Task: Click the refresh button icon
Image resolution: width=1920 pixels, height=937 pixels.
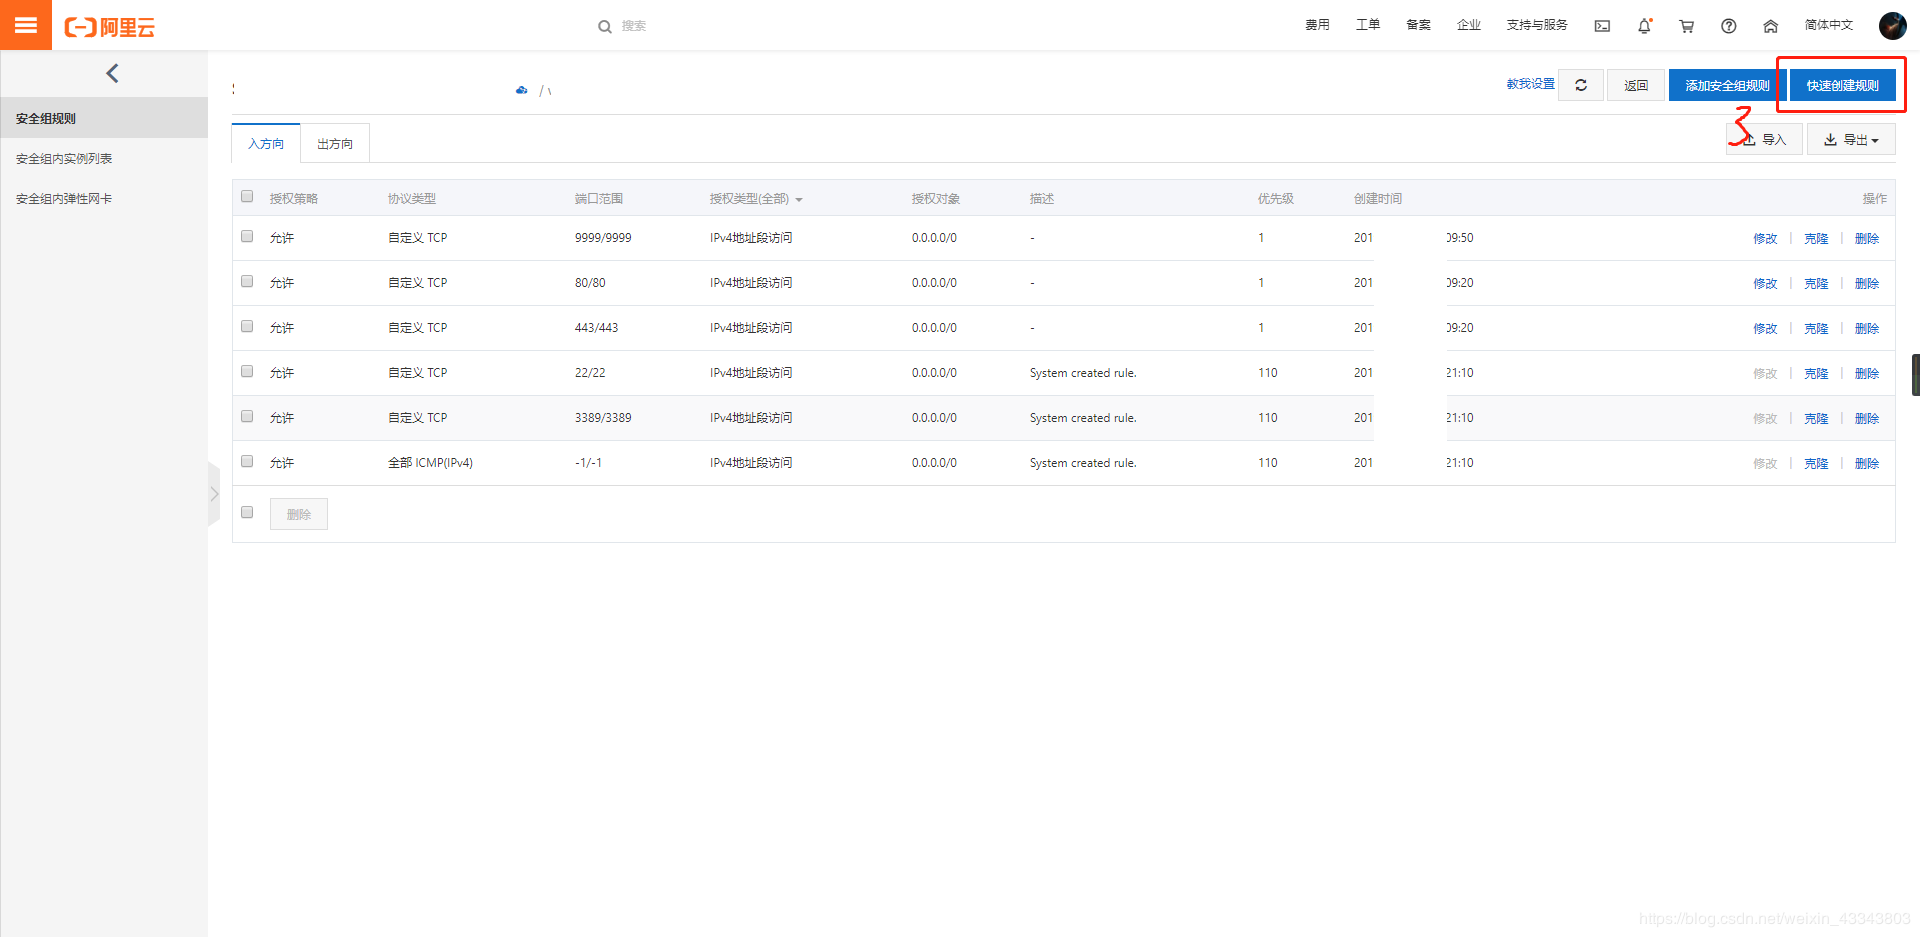Action: click(x=1581, y=85)
